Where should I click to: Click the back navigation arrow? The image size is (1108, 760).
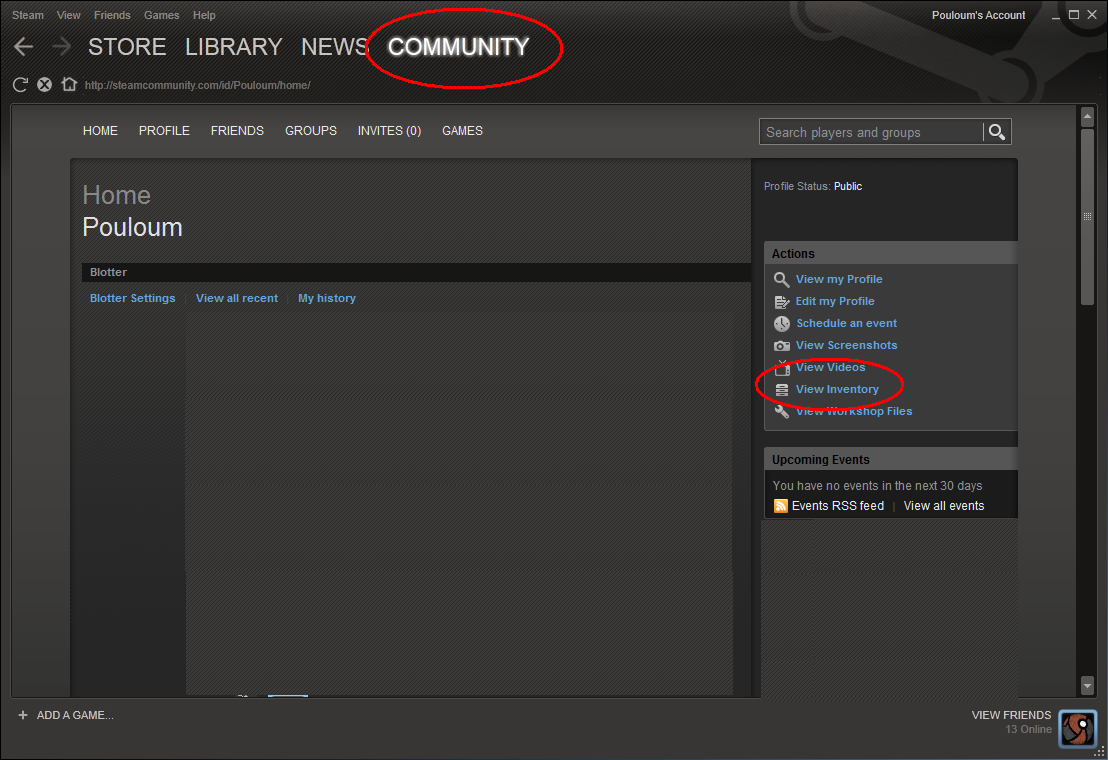tap(23, 47)
